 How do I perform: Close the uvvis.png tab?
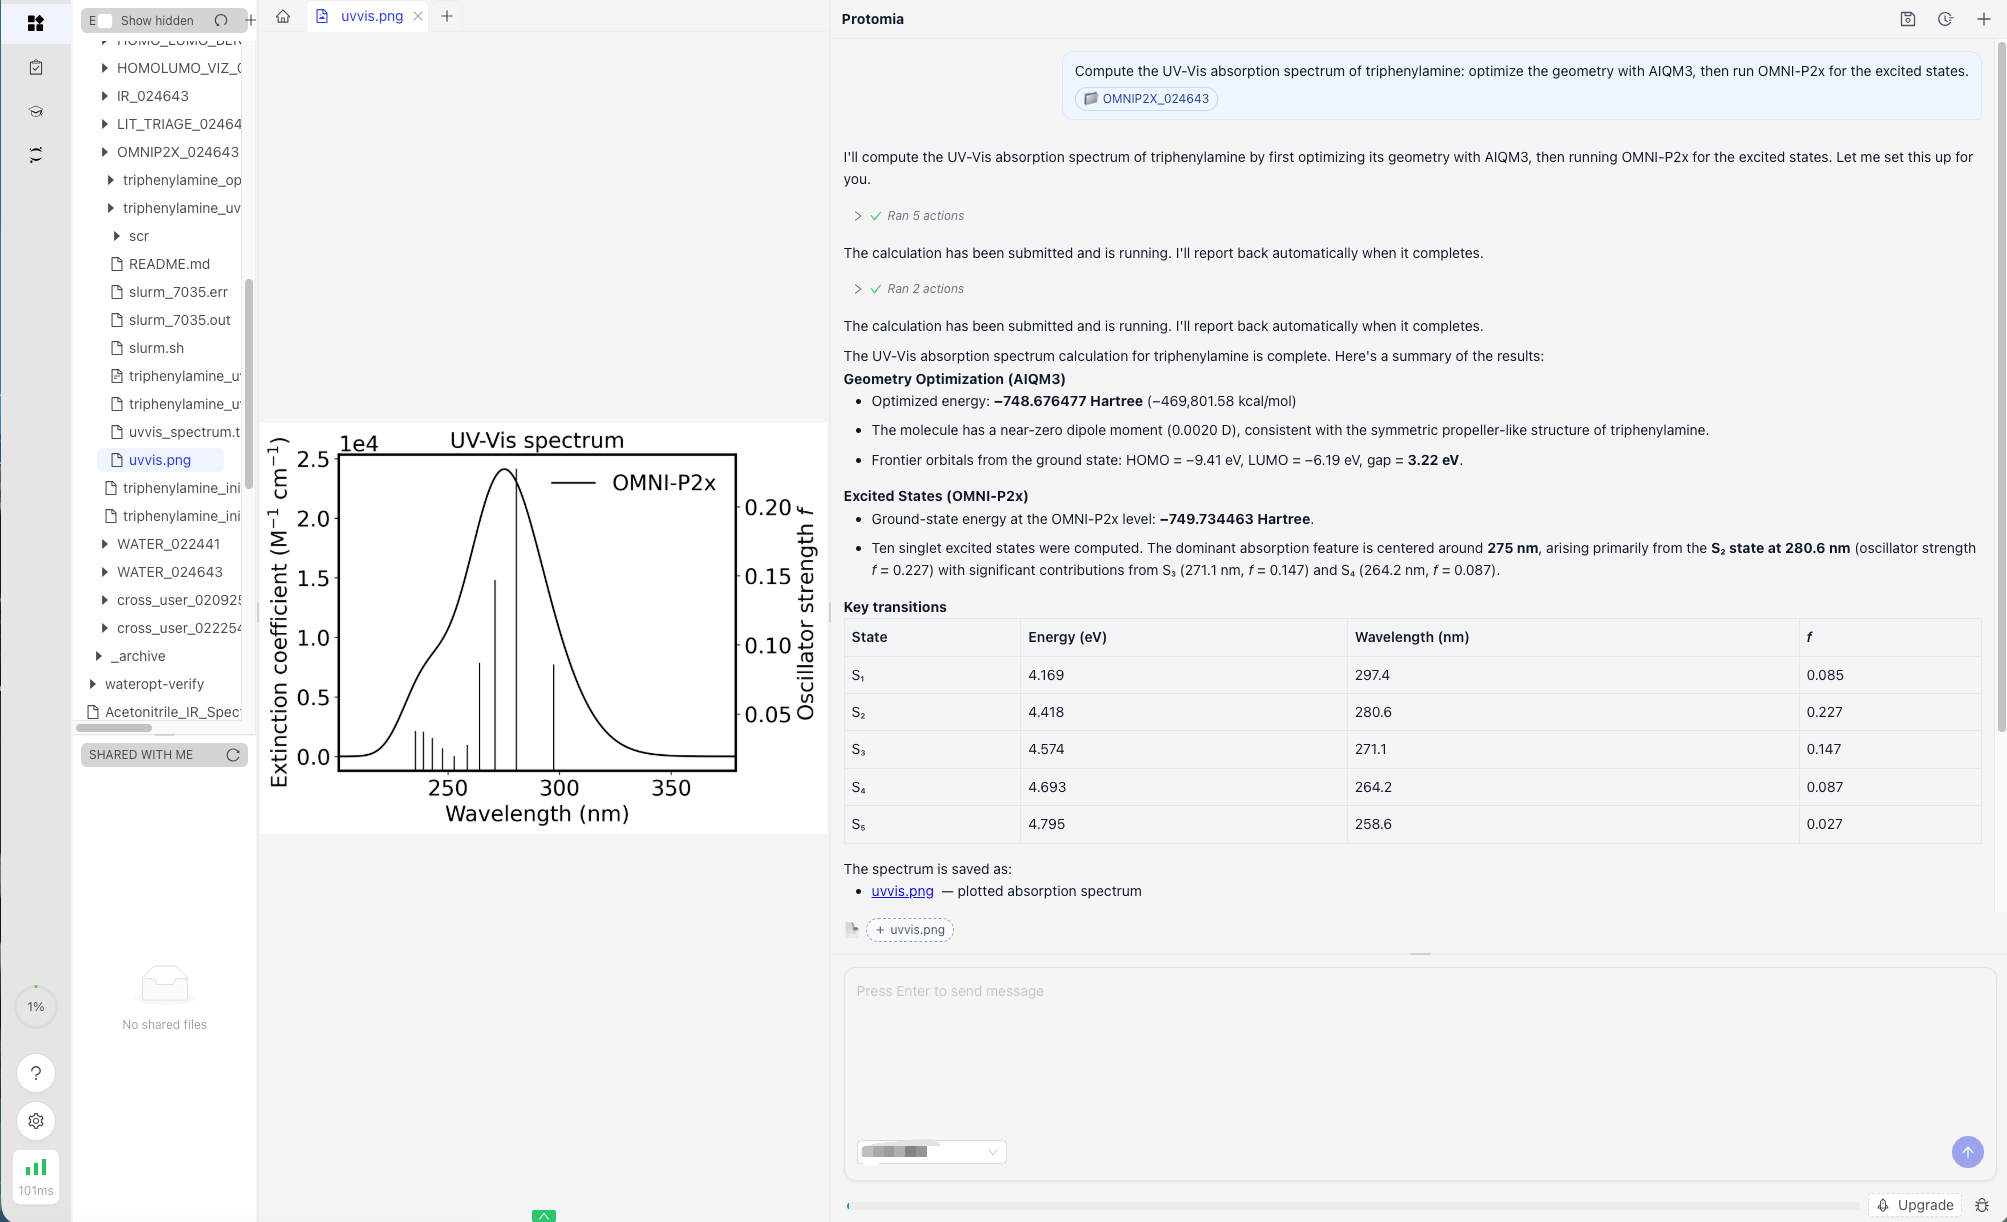[x=418, y=16]
